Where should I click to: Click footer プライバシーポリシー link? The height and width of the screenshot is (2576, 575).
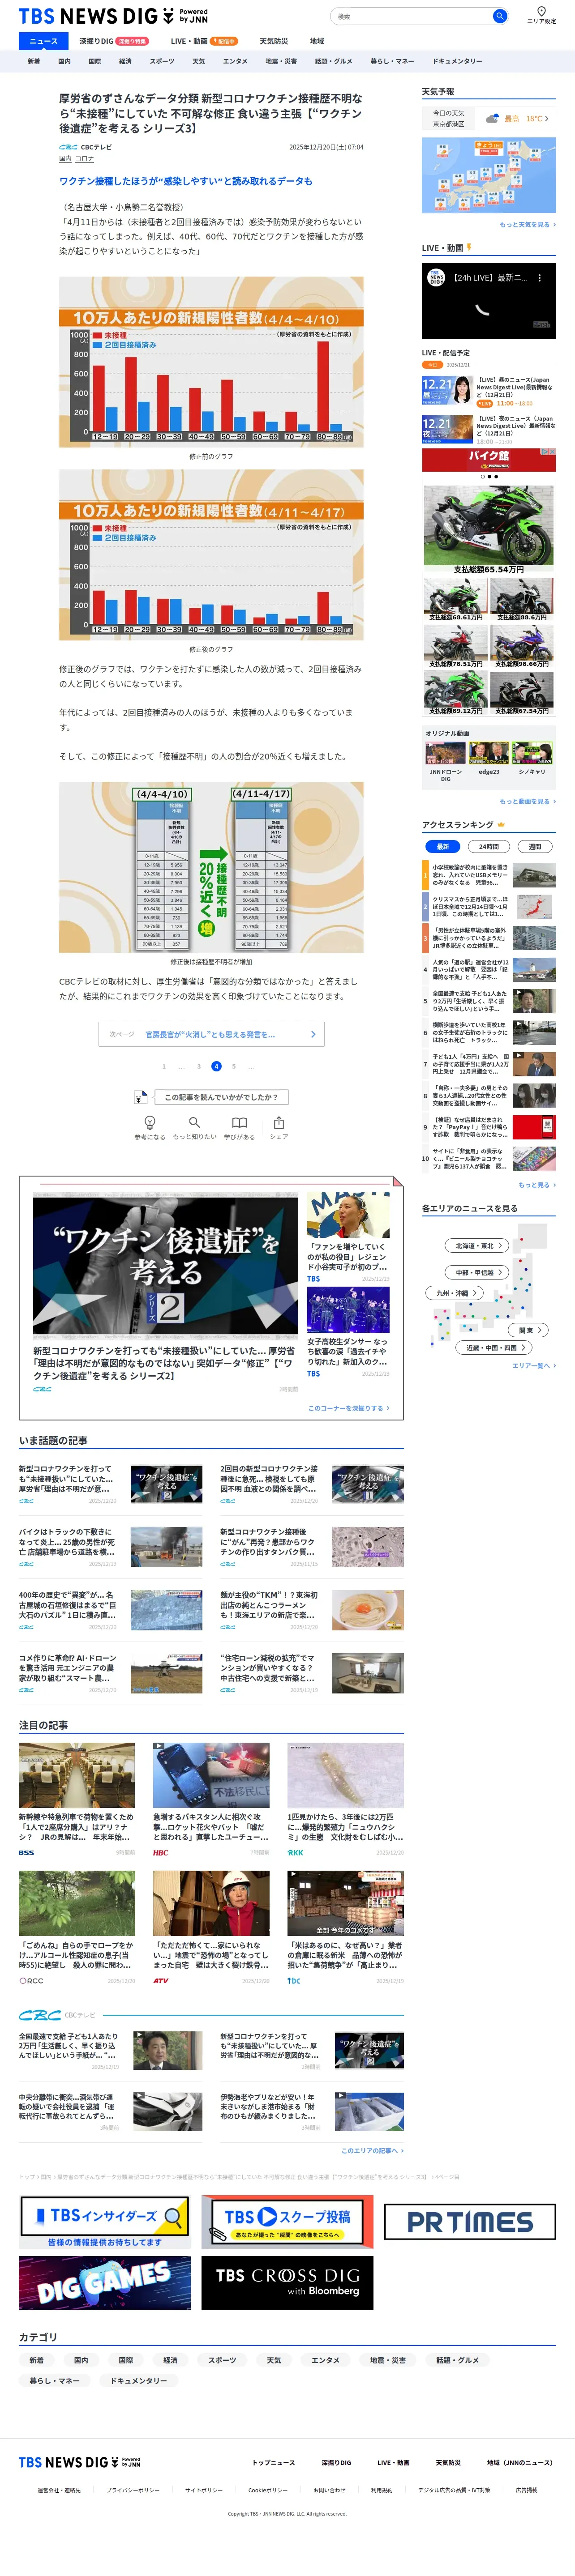(133, 2490)
